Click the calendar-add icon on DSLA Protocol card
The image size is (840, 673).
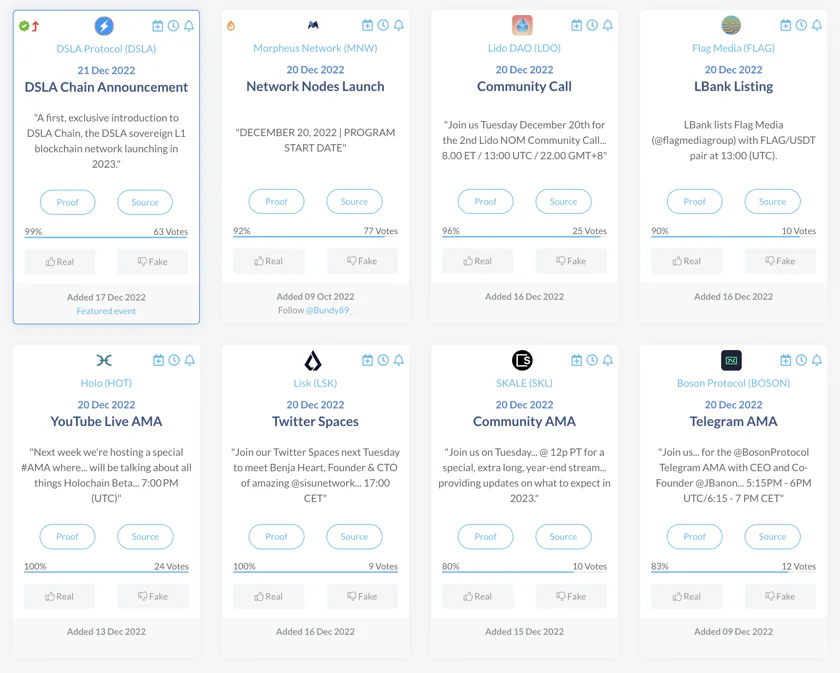pos(158,26)
